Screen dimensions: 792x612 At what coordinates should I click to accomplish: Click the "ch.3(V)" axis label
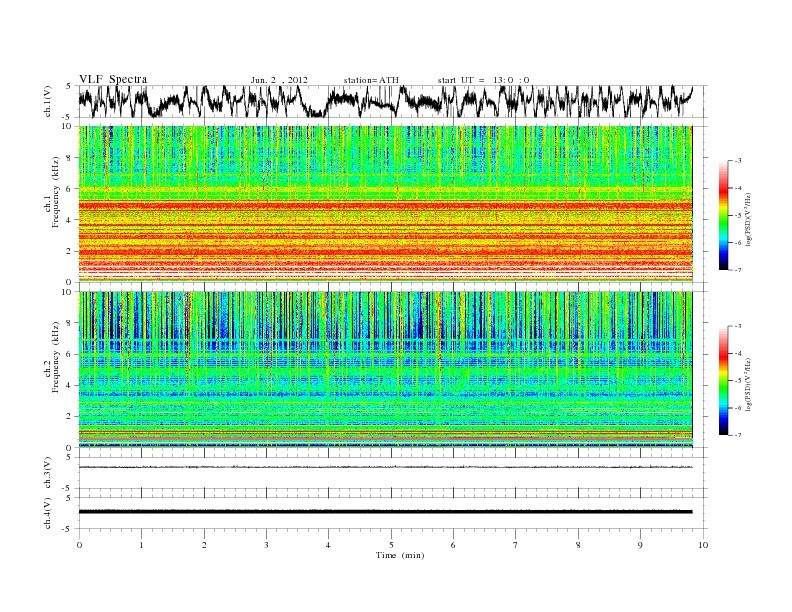48,473
